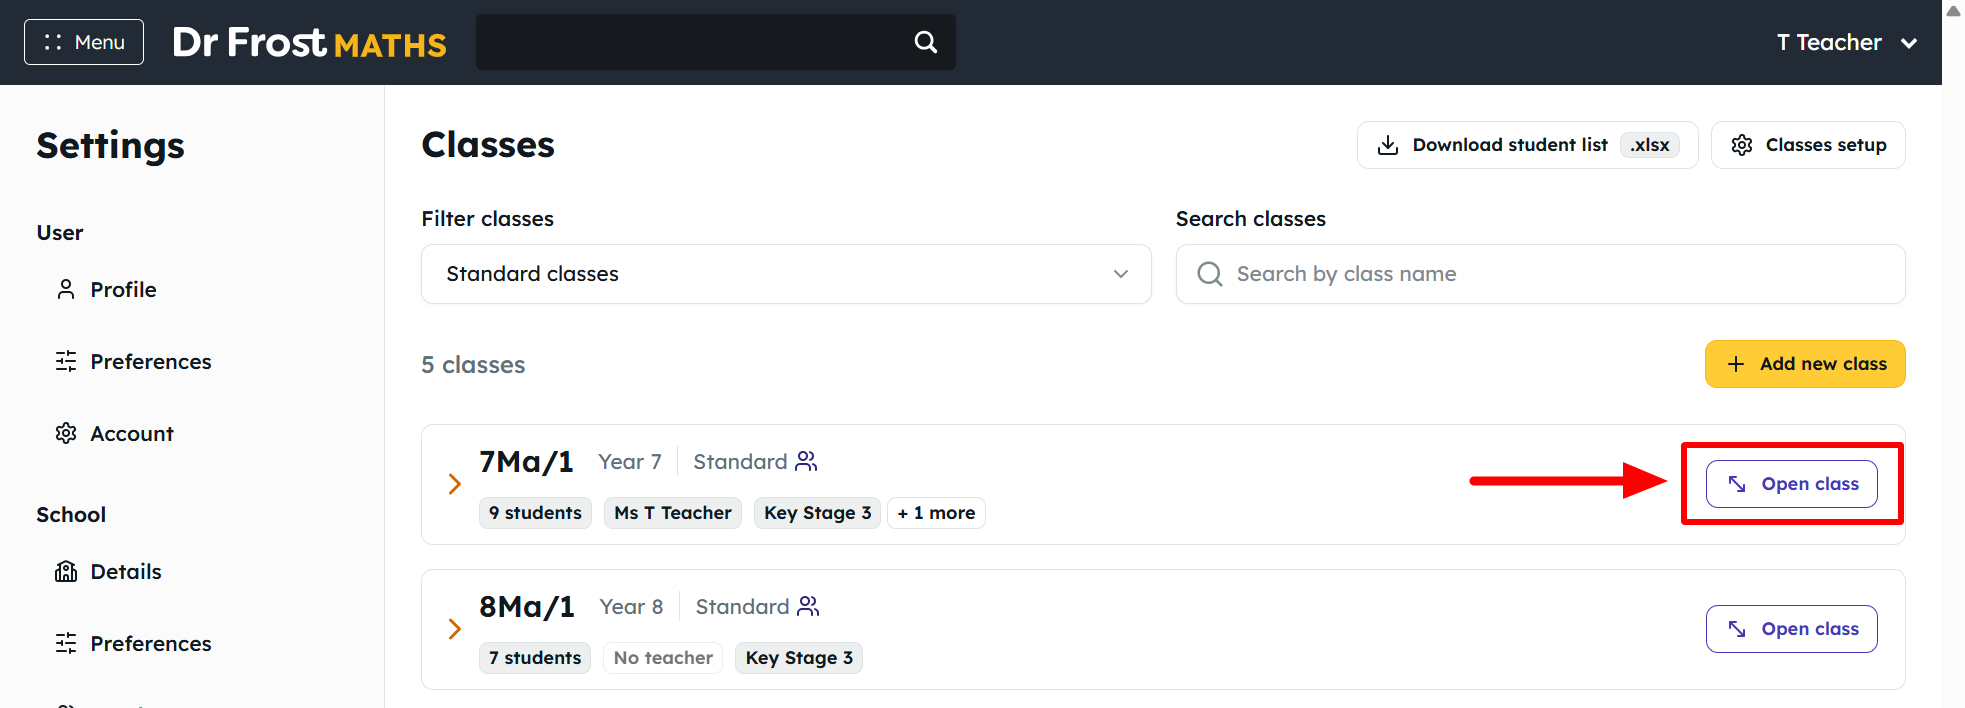This screenshot has width=1965, height=708.
Task: Click the people icon next to 7Ma/1 Standard
Action: tap(806, 461)
